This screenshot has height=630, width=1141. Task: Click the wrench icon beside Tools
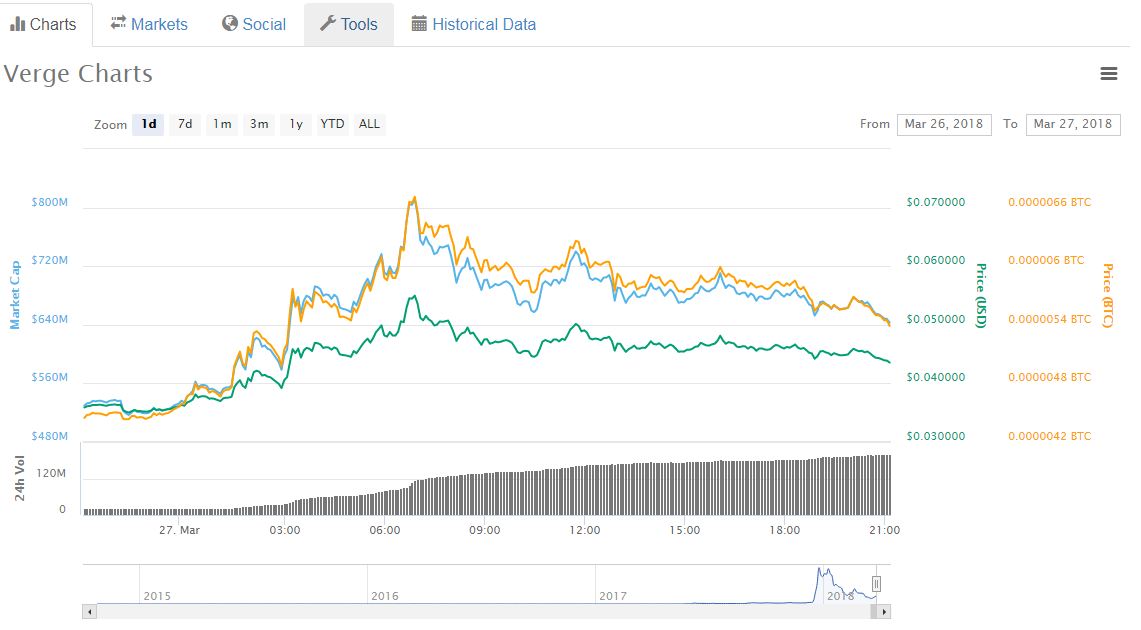[328, 24]
